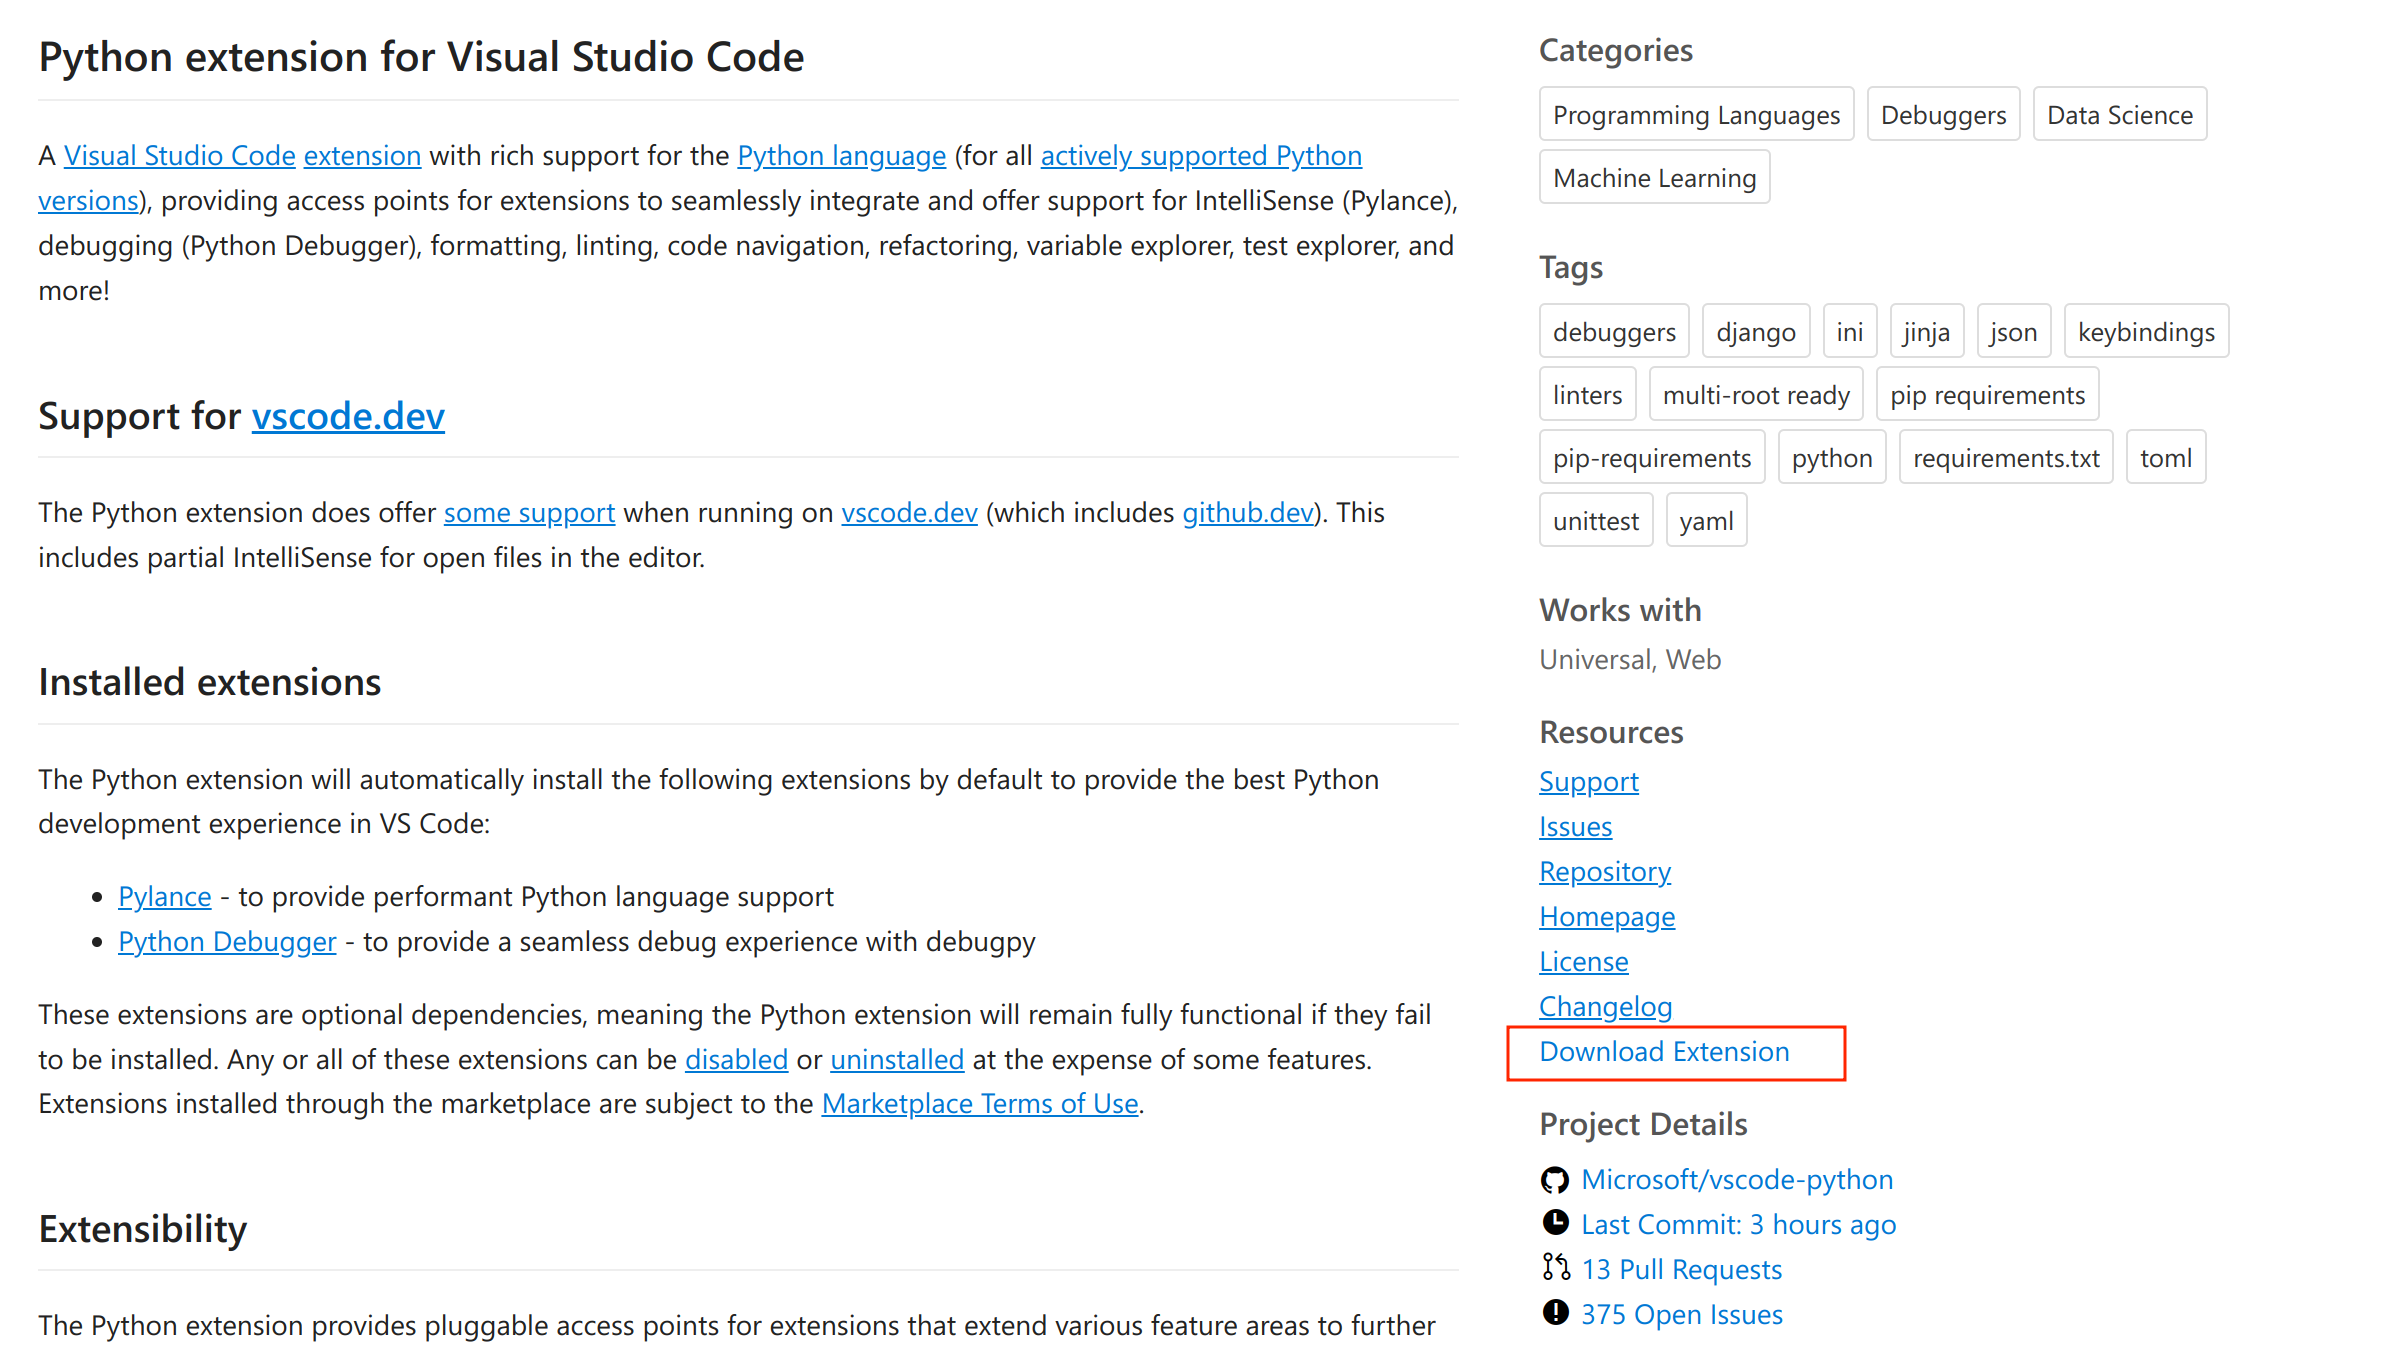2388x1351 pixels.
Task: Select the Programming Languages category
Action: pos(1696,115)
